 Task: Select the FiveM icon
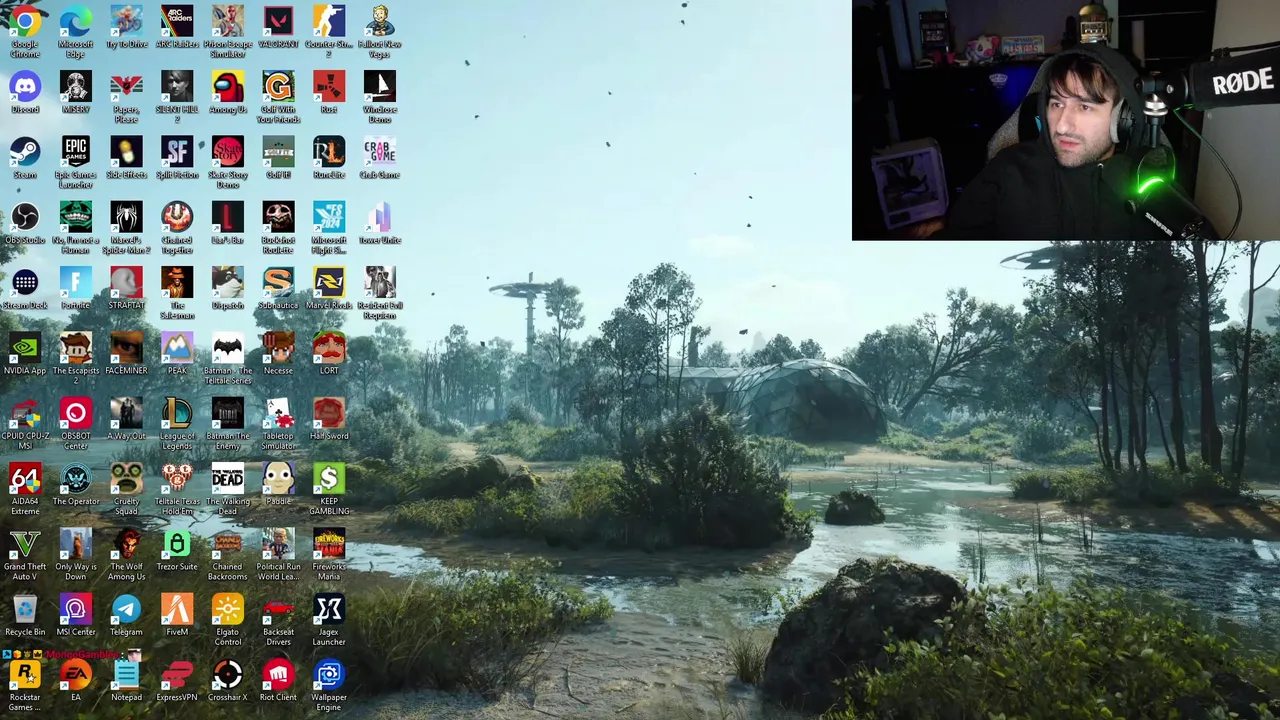[177, 609]
